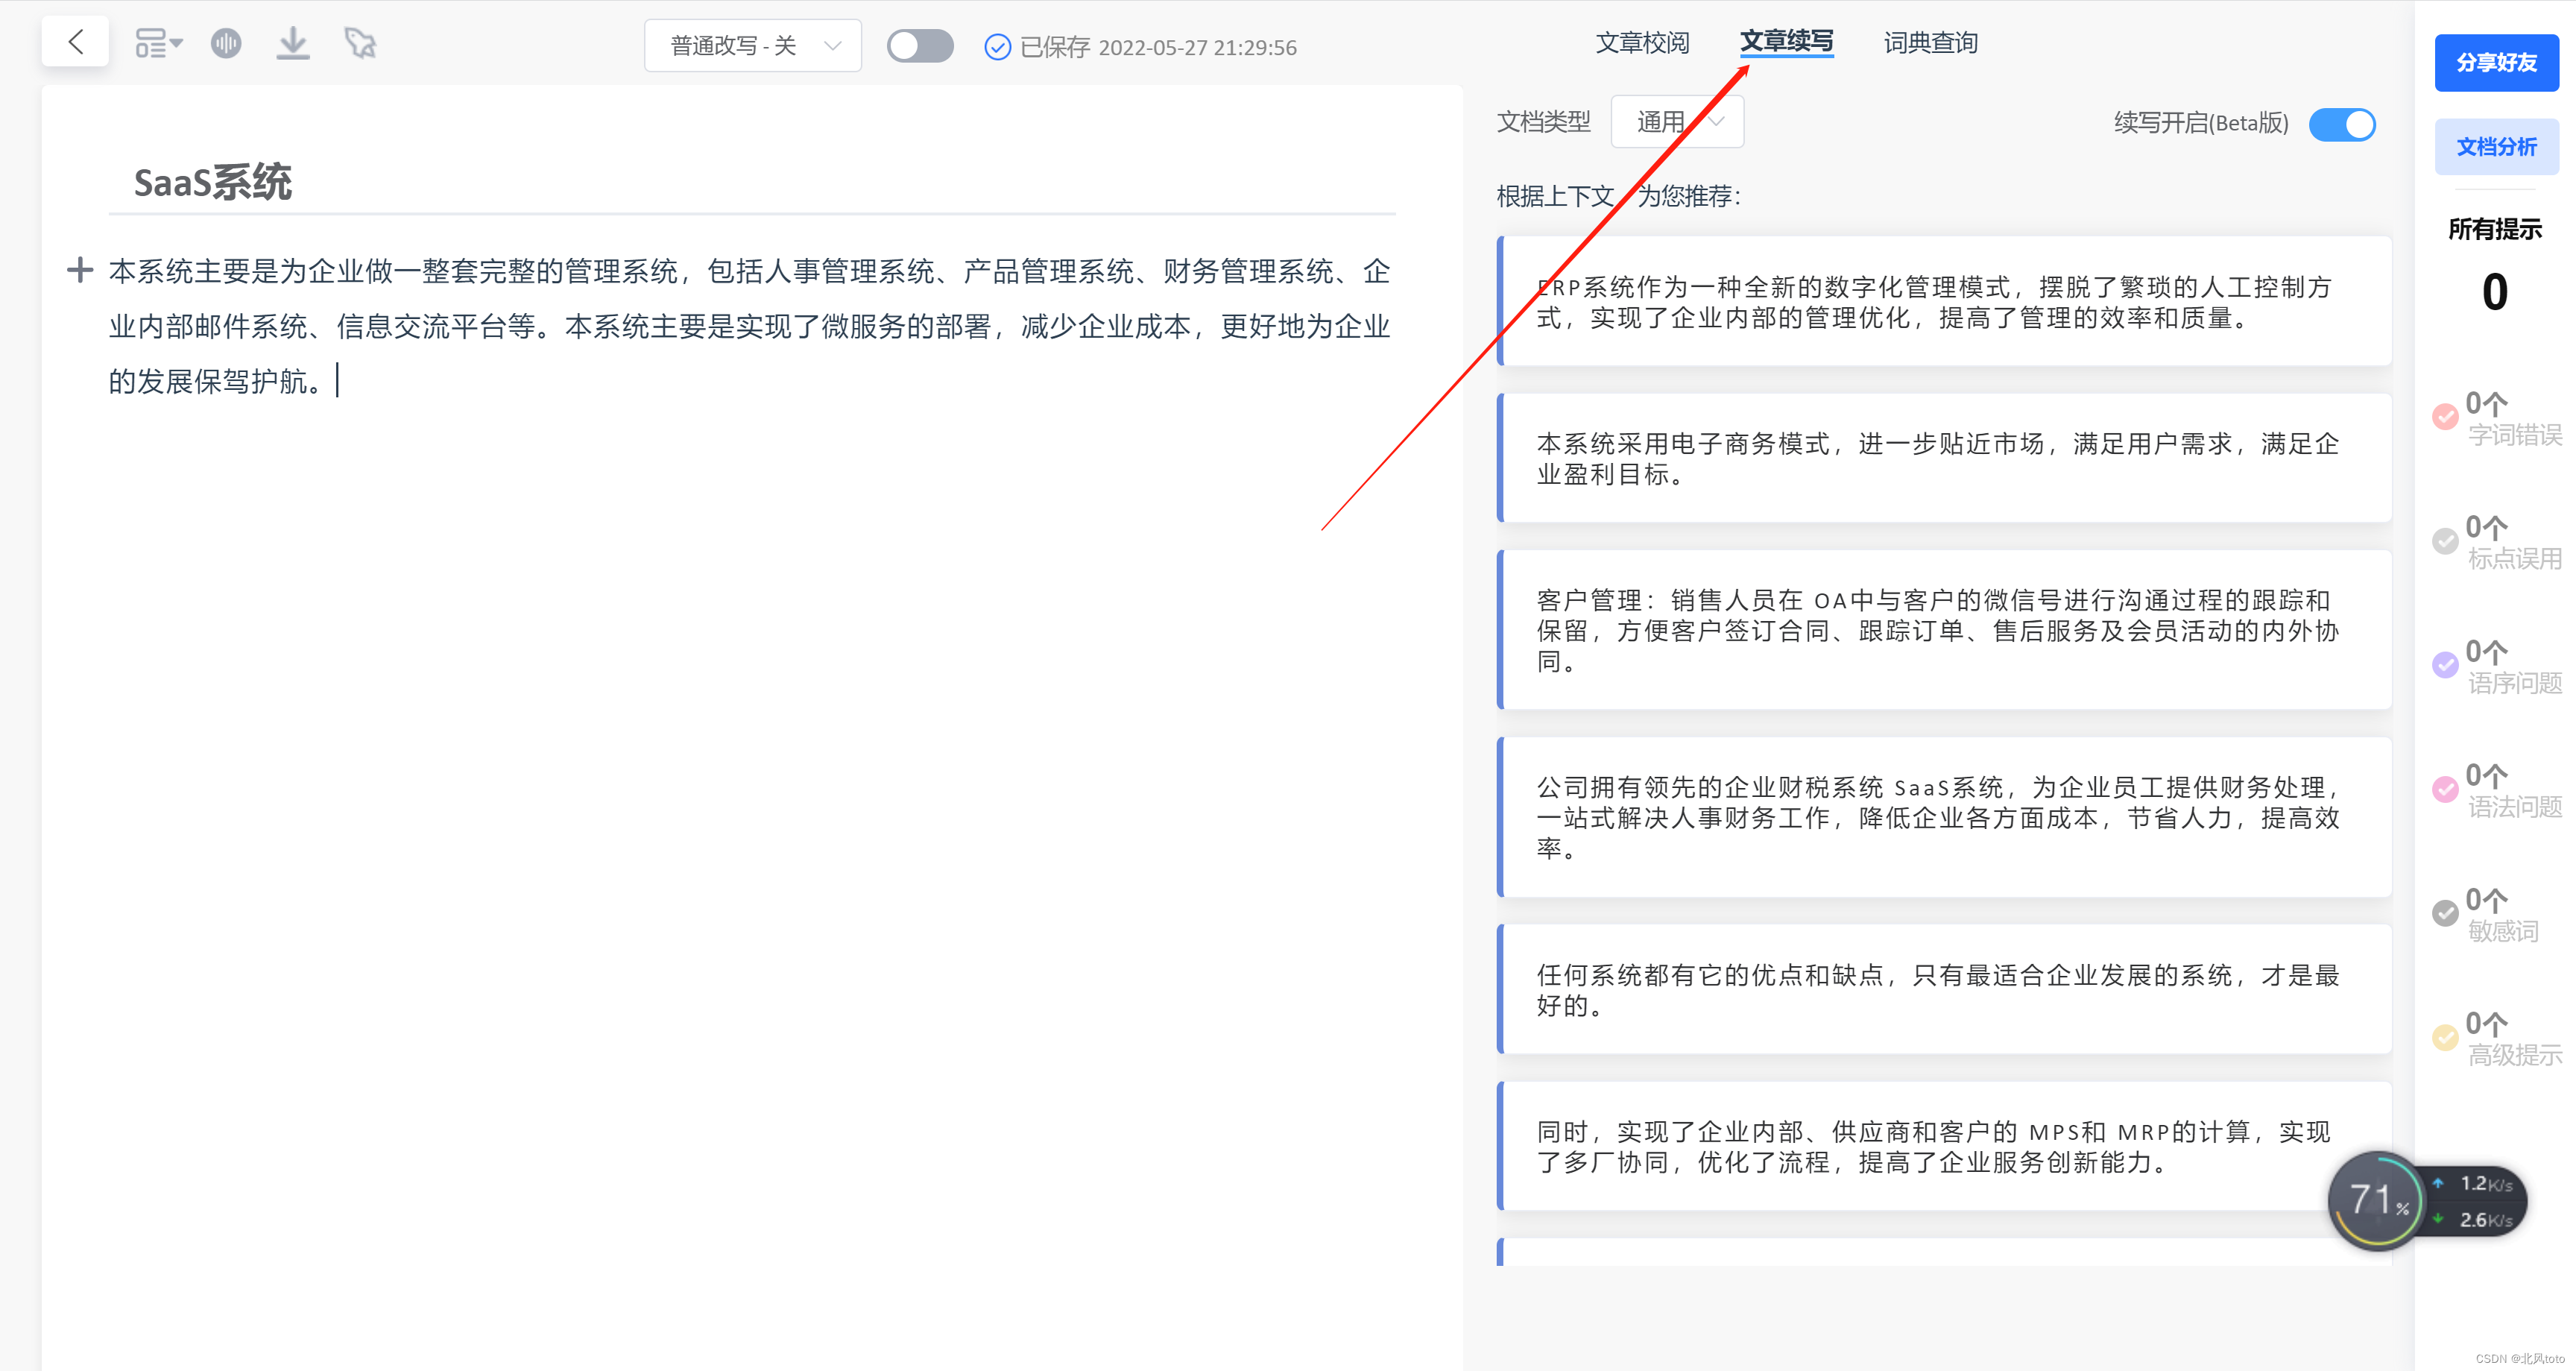2576x1371 pixels.
Task: Click the plus icon beside paragraph
Action: [x=80, y=270]
